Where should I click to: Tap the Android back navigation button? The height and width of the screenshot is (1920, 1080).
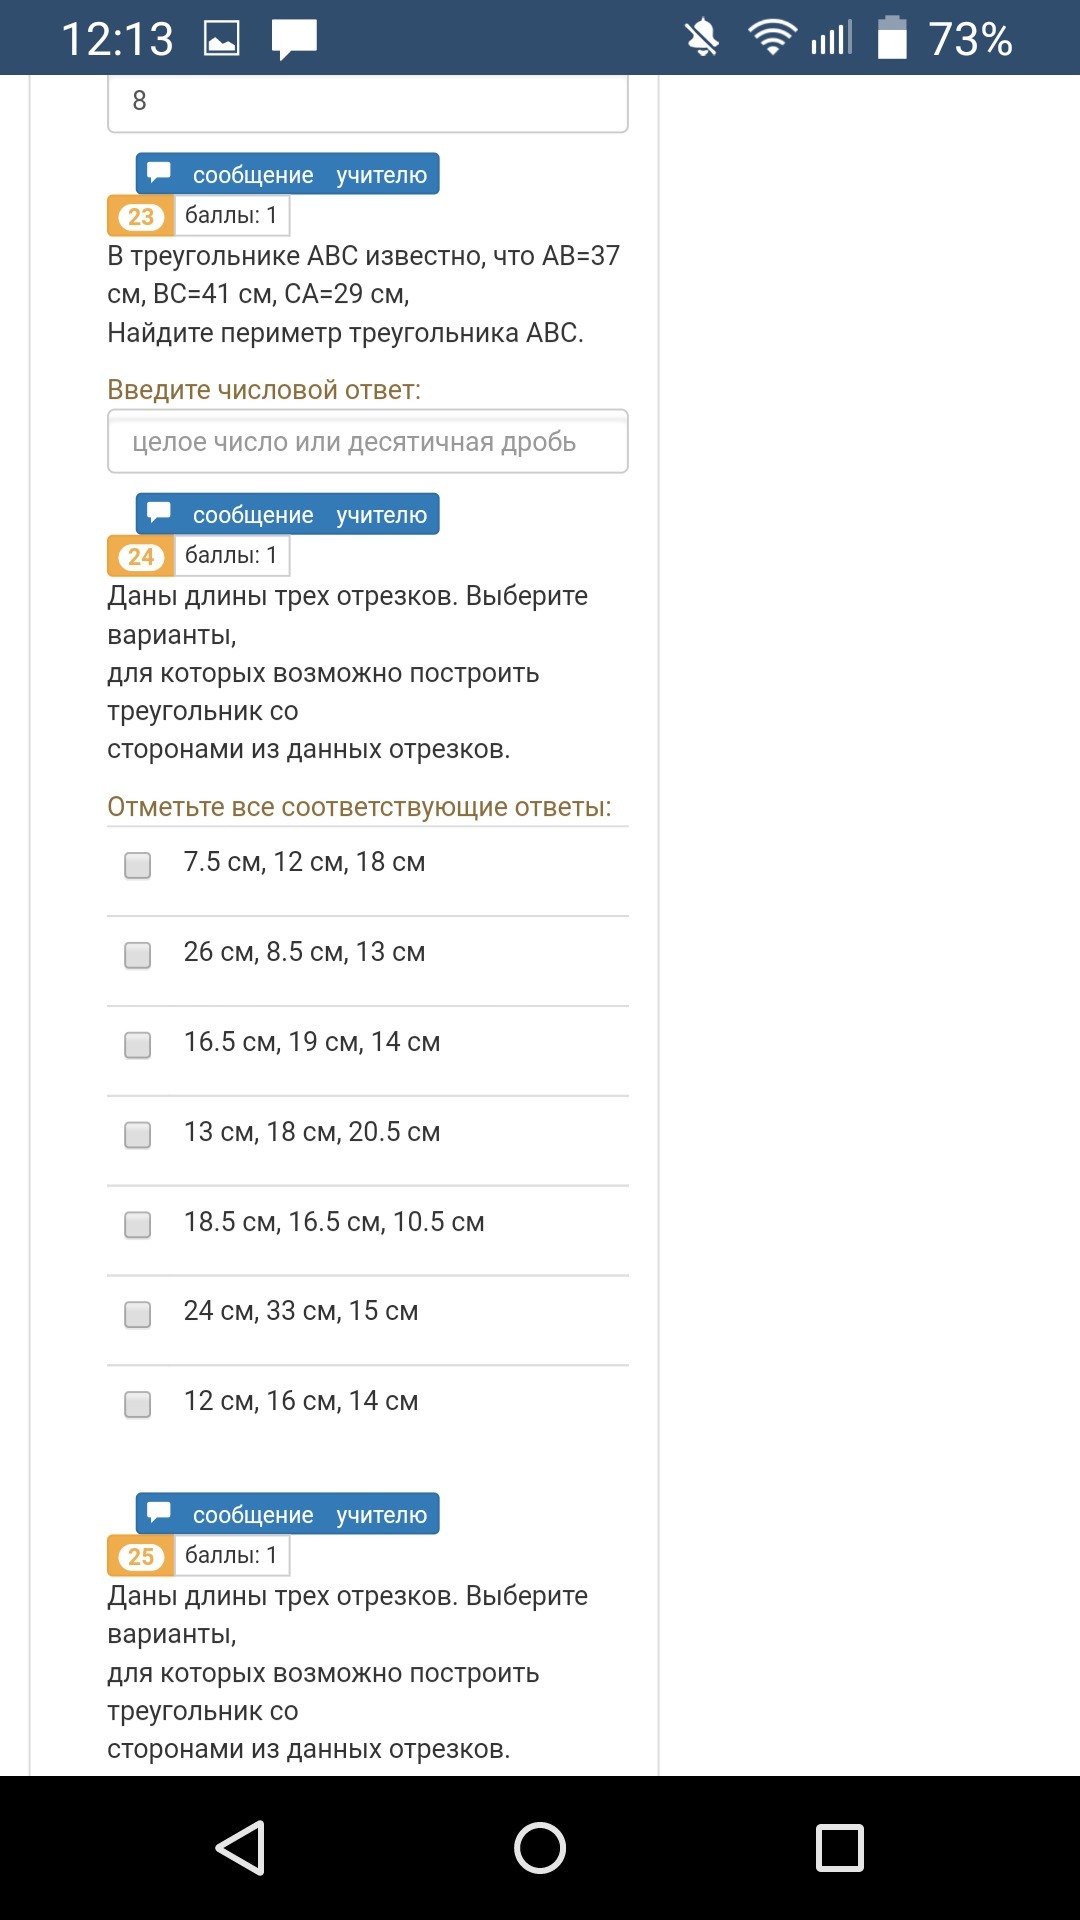click(240, 1847)
